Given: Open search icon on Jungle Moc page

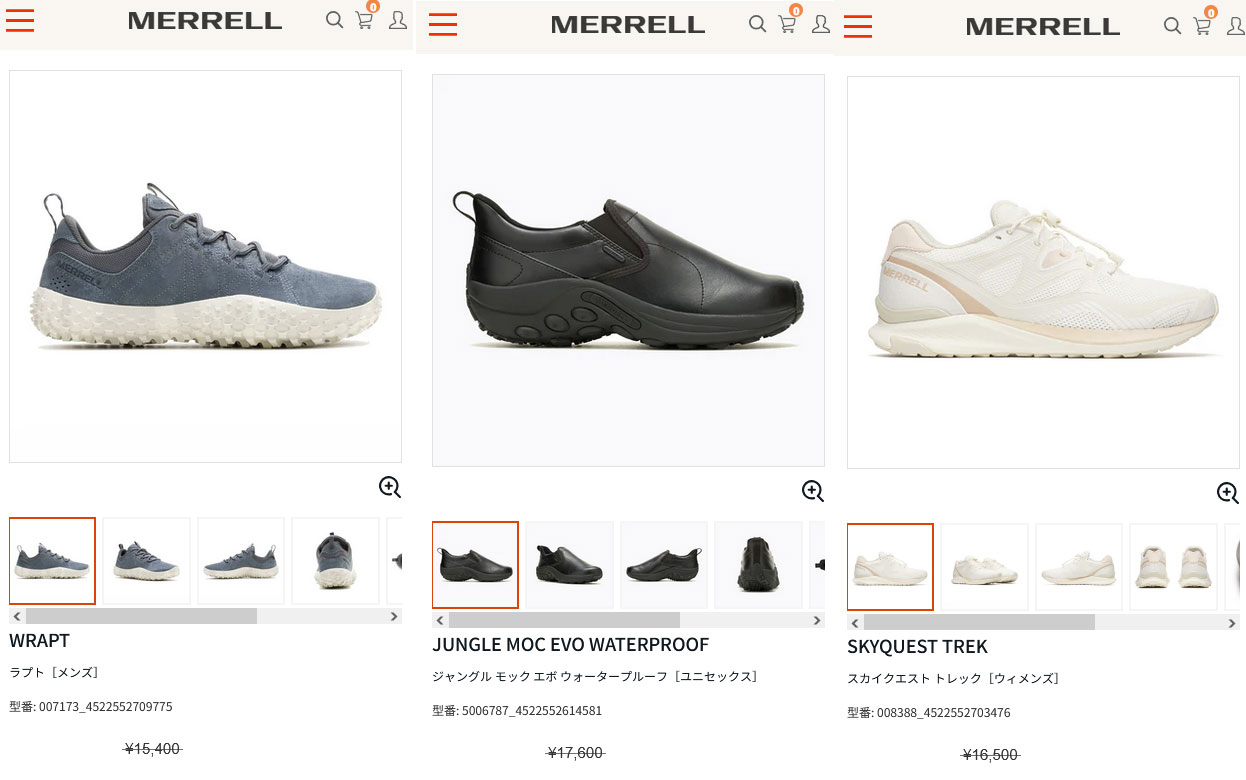Looking at the screenshot, I should click(757, 24).
